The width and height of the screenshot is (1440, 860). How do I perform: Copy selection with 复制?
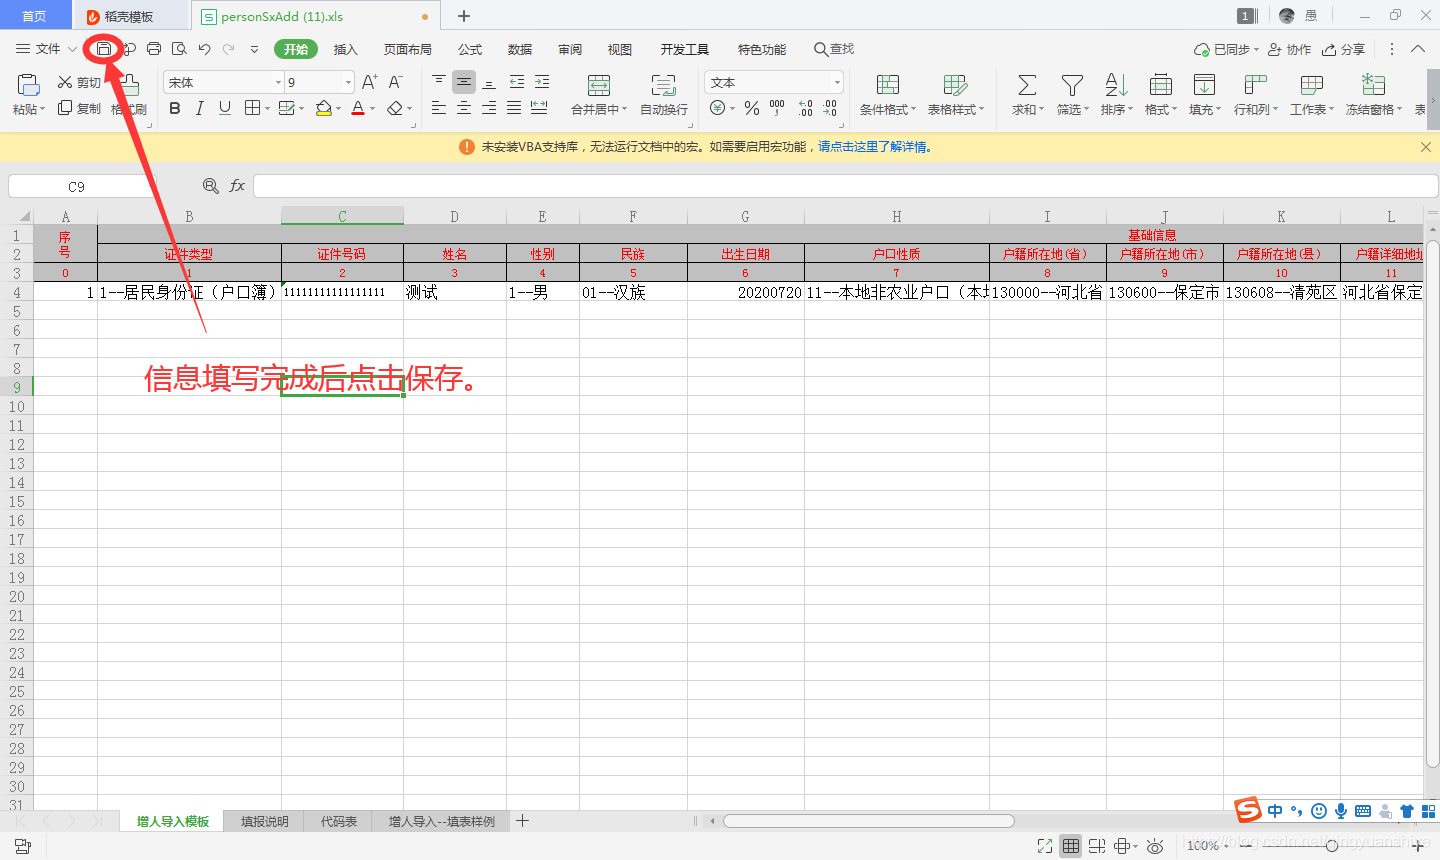tap(79, 108)
